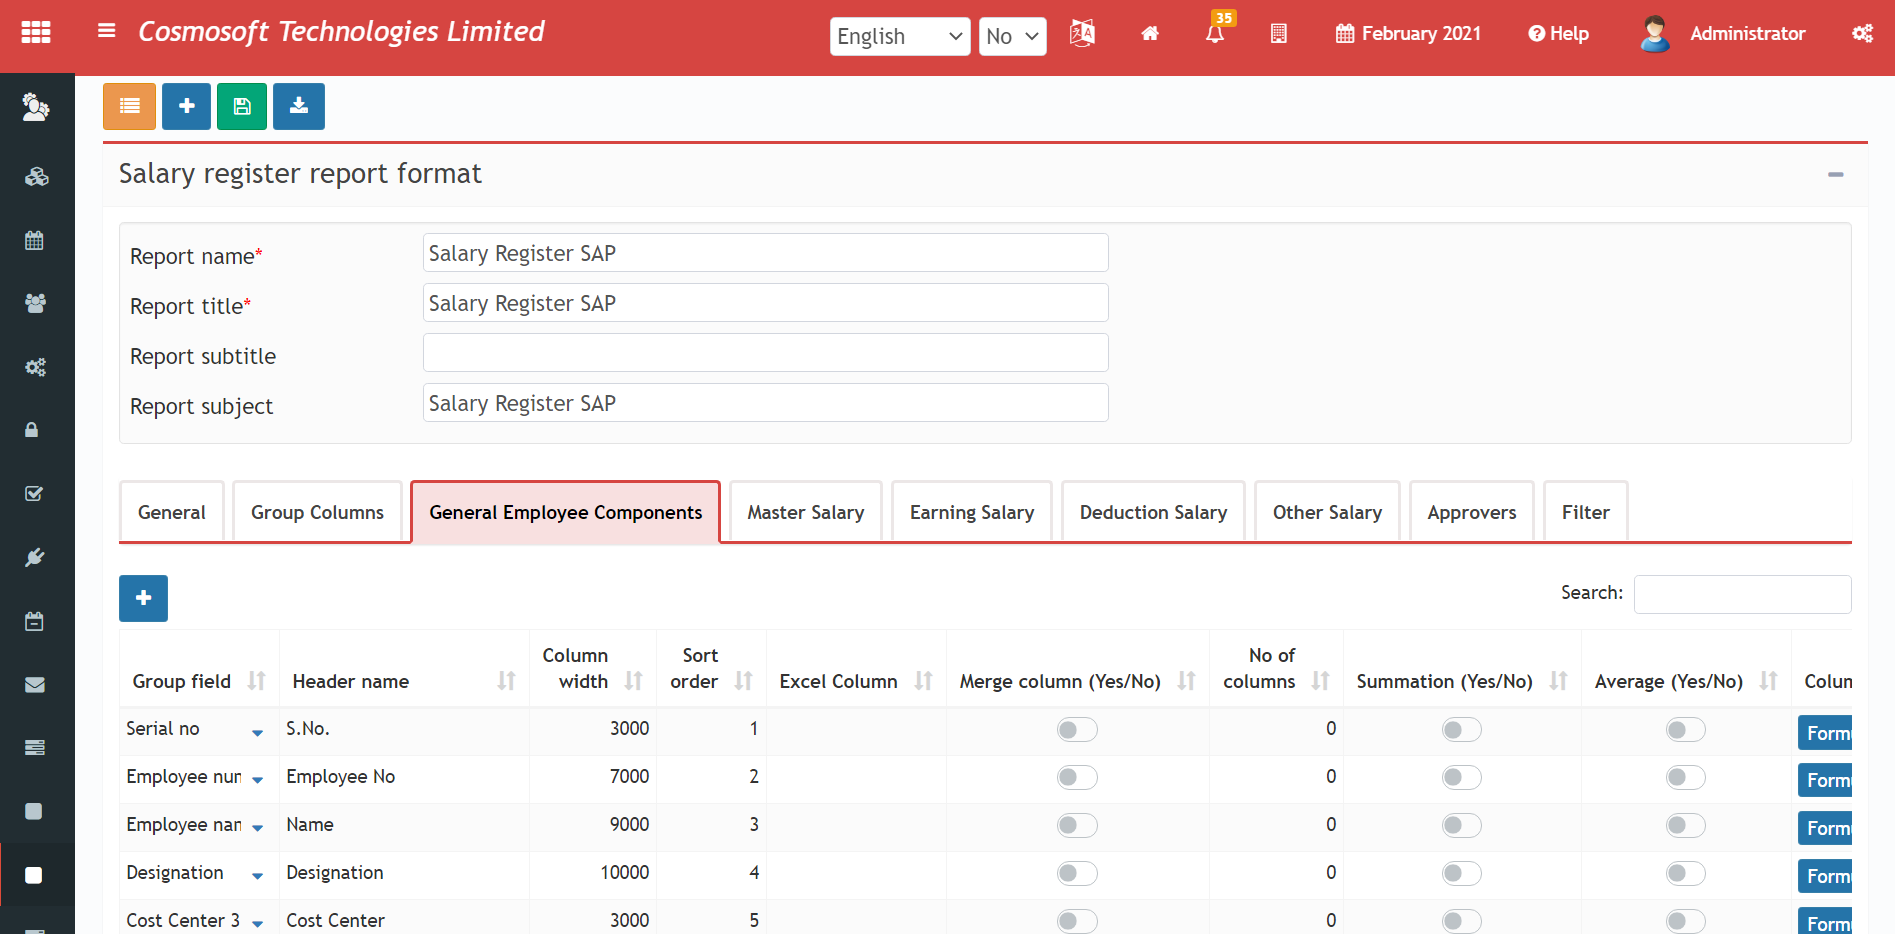This screenshot has width=1895, height=934.
Task: Click Formula button in S.No. row
Action: 1824,734
